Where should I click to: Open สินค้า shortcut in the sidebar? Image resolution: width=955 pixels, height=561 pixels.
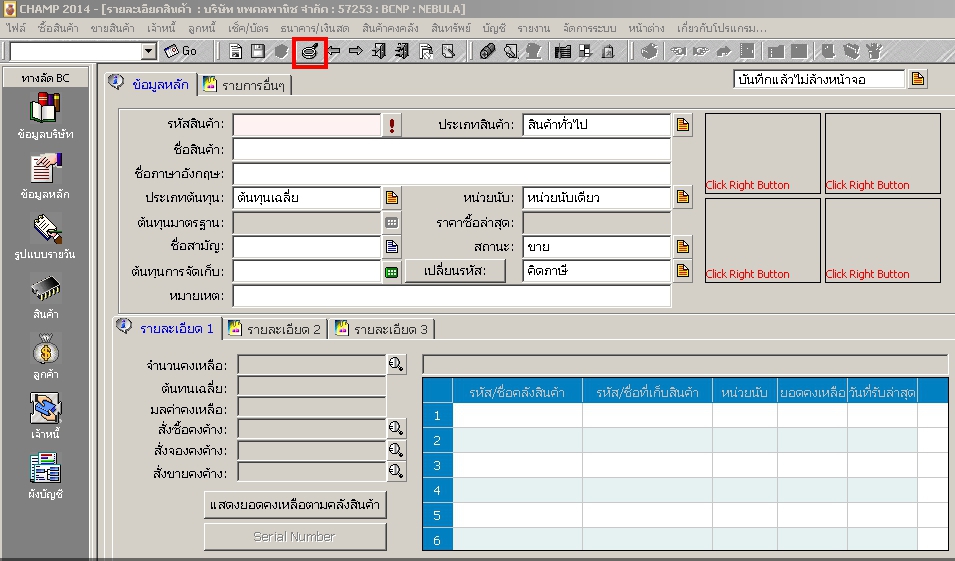pyautogui.click(x=45, y=297)
